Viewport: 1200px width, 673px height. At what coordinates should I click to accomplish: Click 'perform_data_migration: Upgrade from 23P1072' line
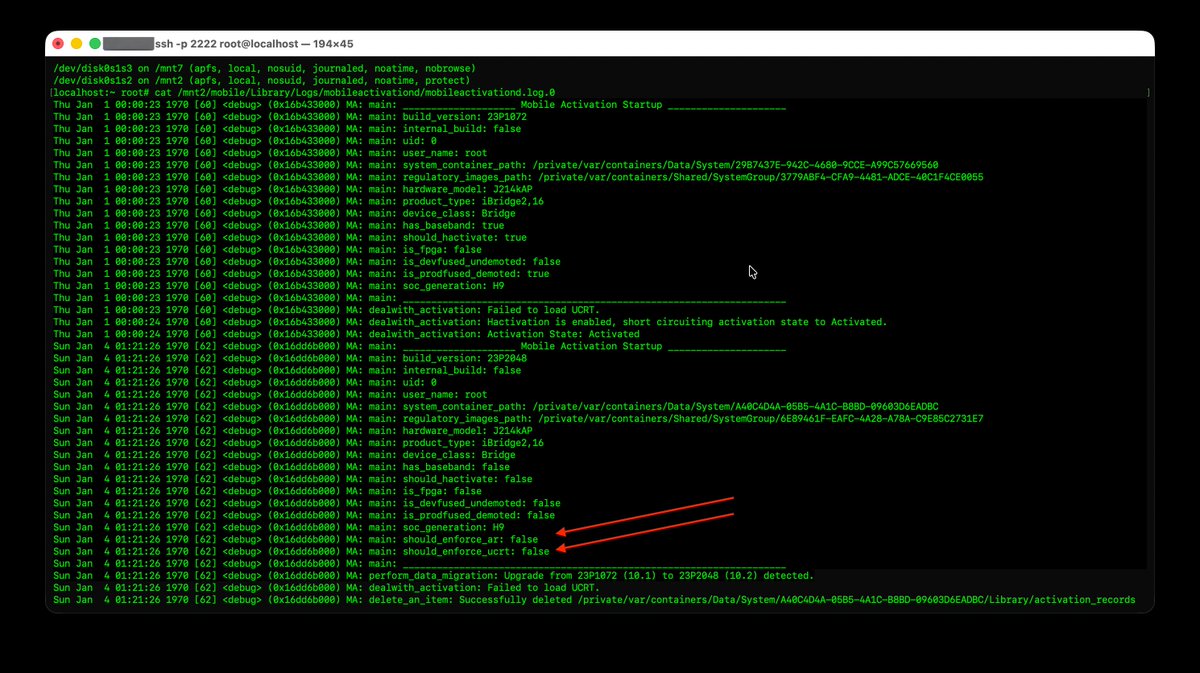click(x=592, y=576)
